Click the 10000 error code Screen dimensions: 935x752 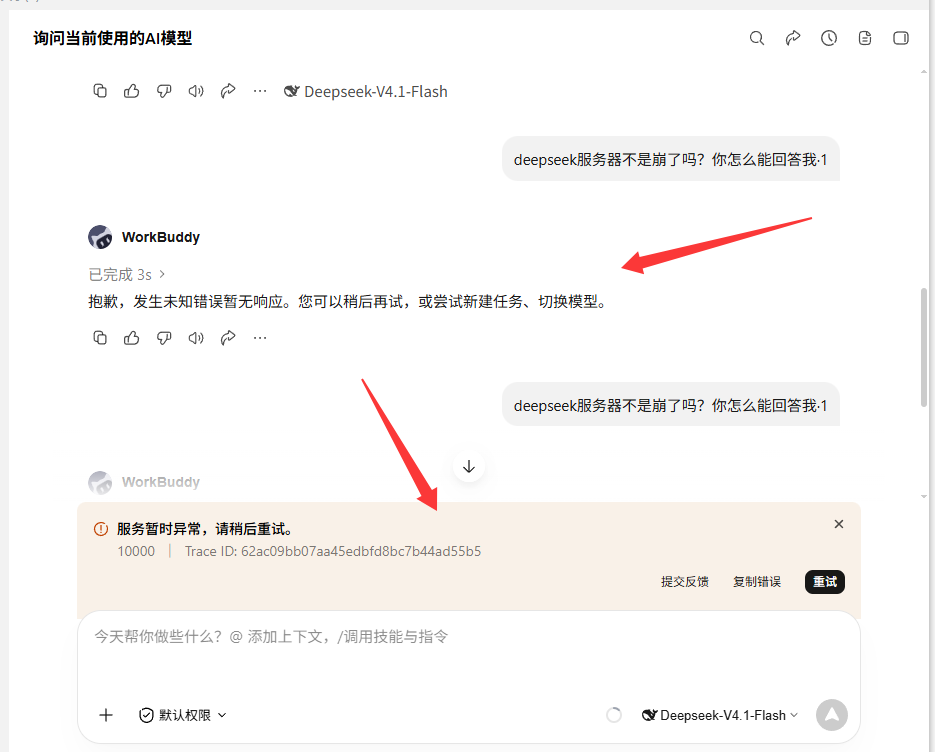[x=136, y=551]
